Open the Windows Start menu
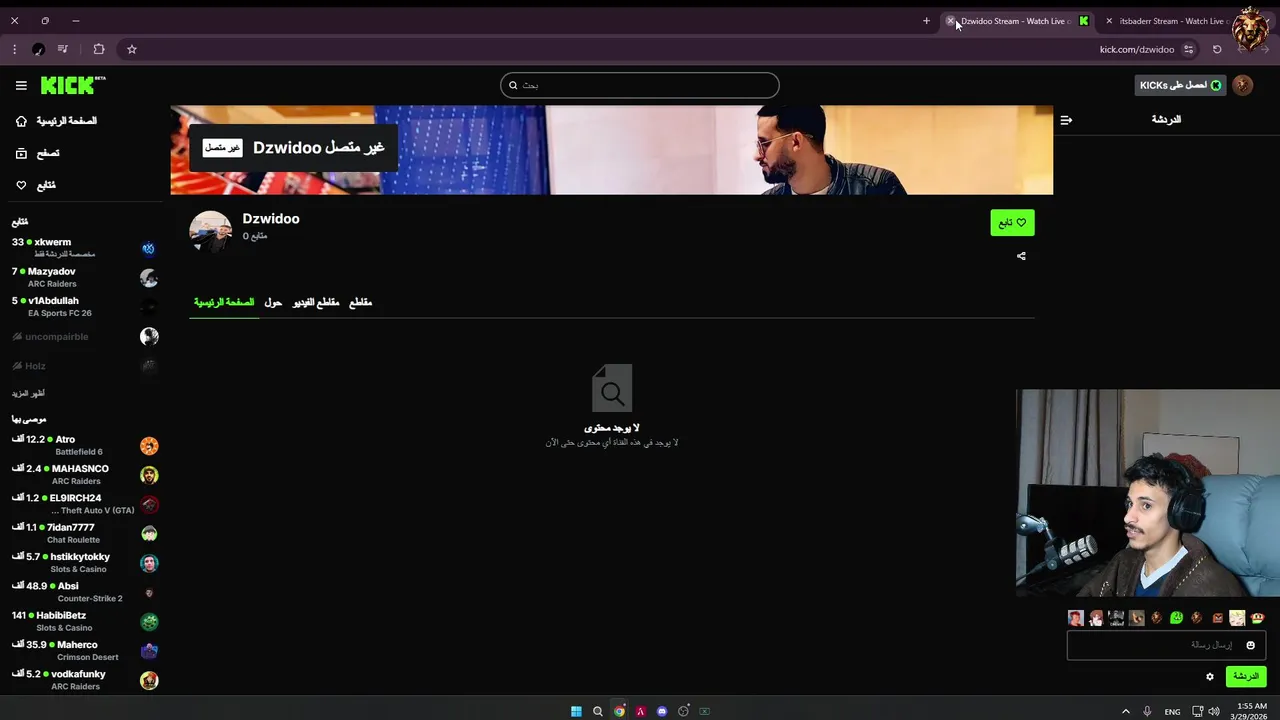The height and width of the screenshot is (720, 1280). pos(576,711)
